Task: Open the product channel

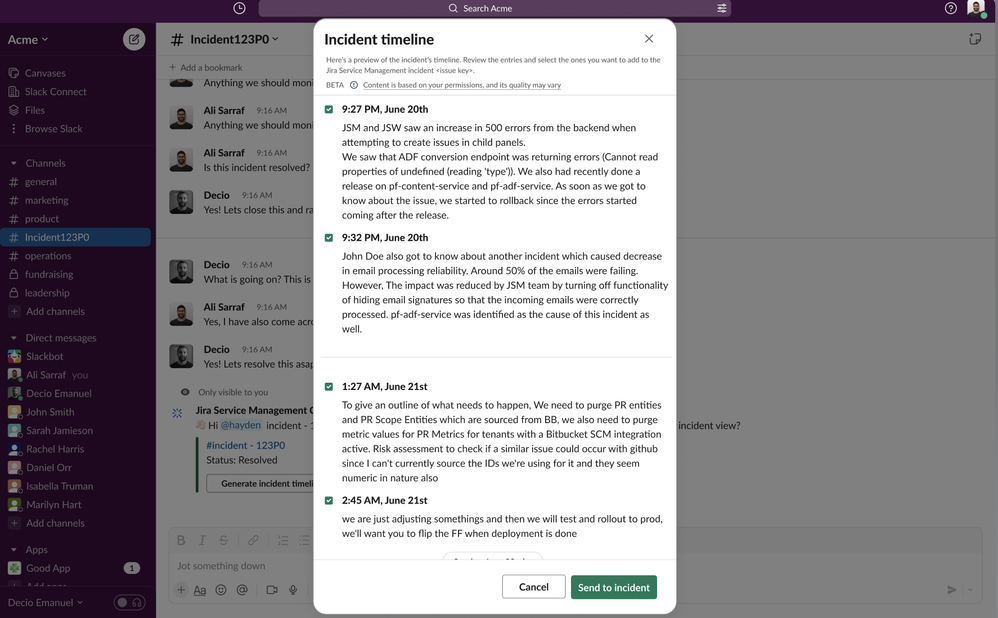Action: pyautogui.click(x=42, y=219)
